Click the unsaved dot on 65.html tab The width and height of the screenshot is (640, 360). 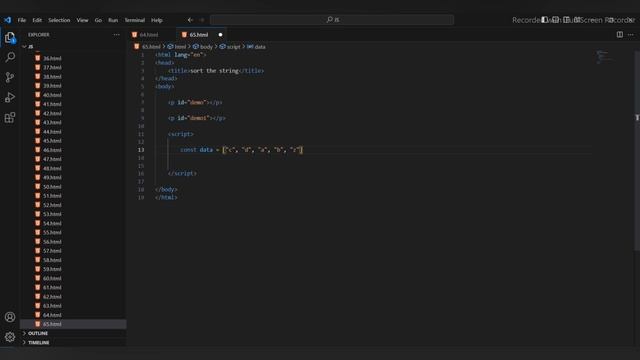coord(220,35)
